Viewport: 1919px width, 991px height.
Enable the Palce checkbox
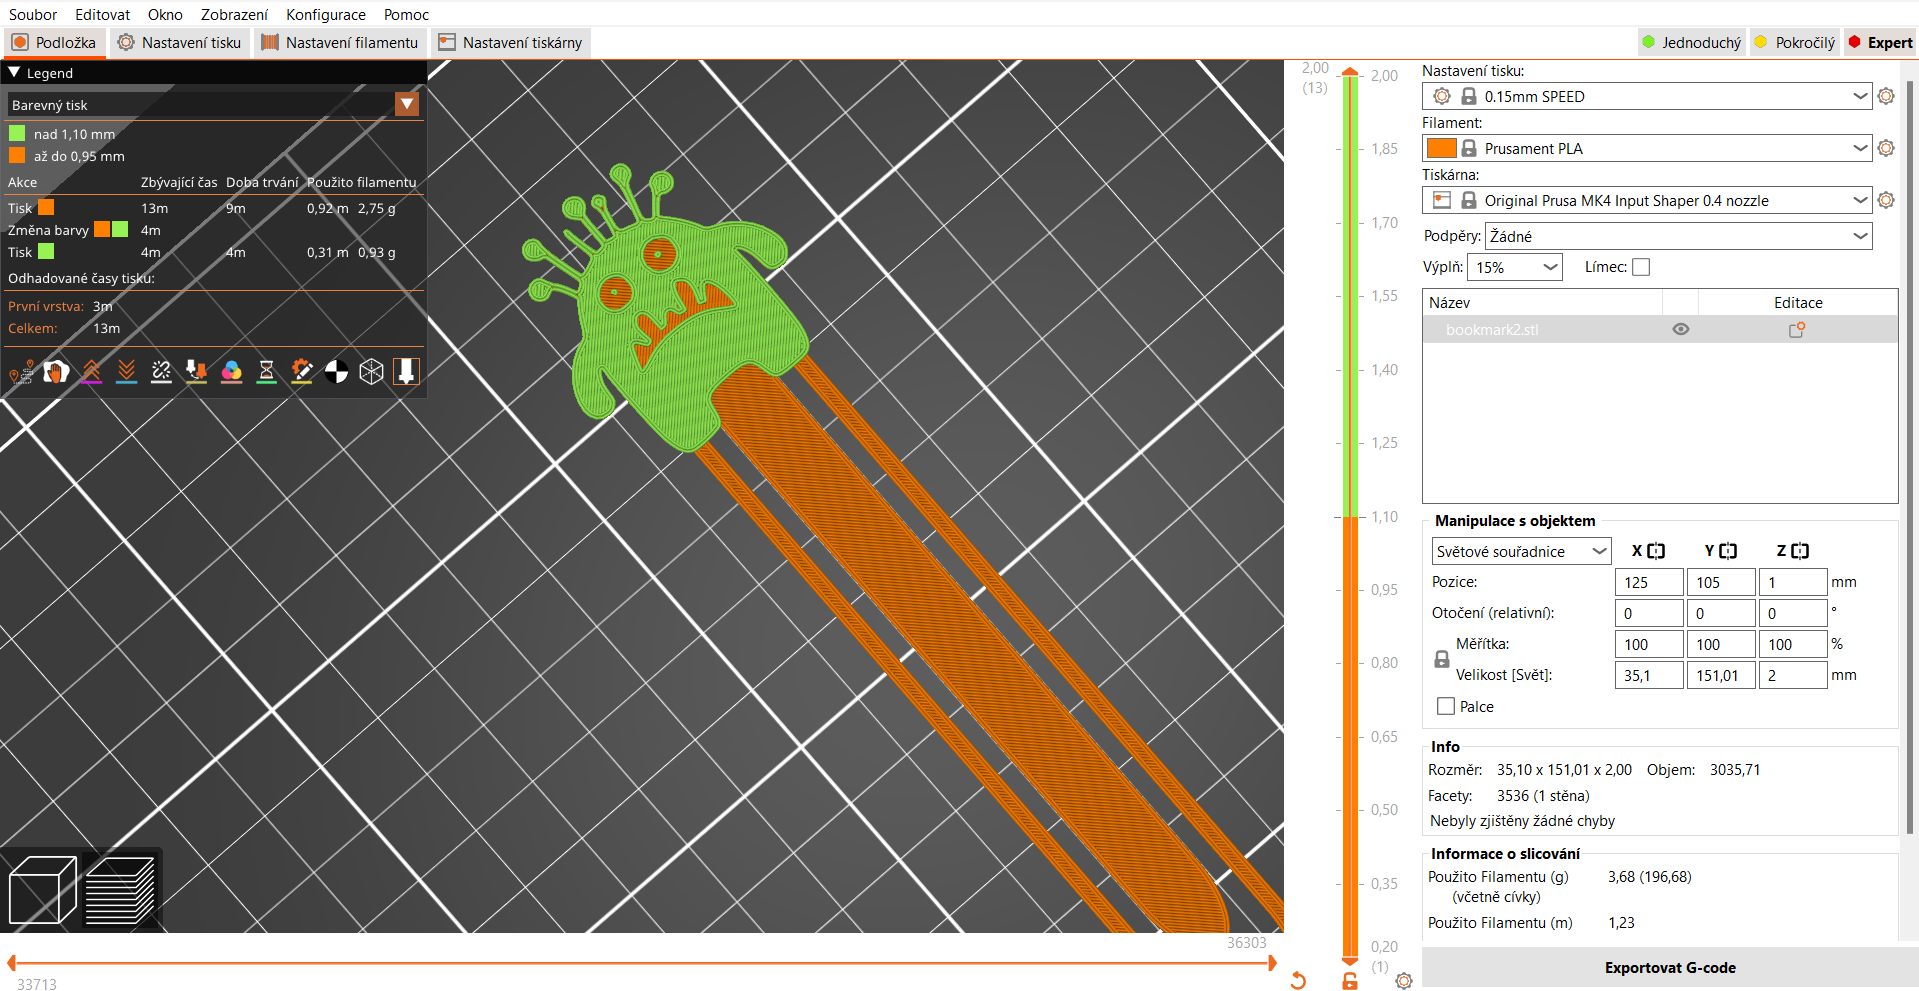(x=1446, y=706)
